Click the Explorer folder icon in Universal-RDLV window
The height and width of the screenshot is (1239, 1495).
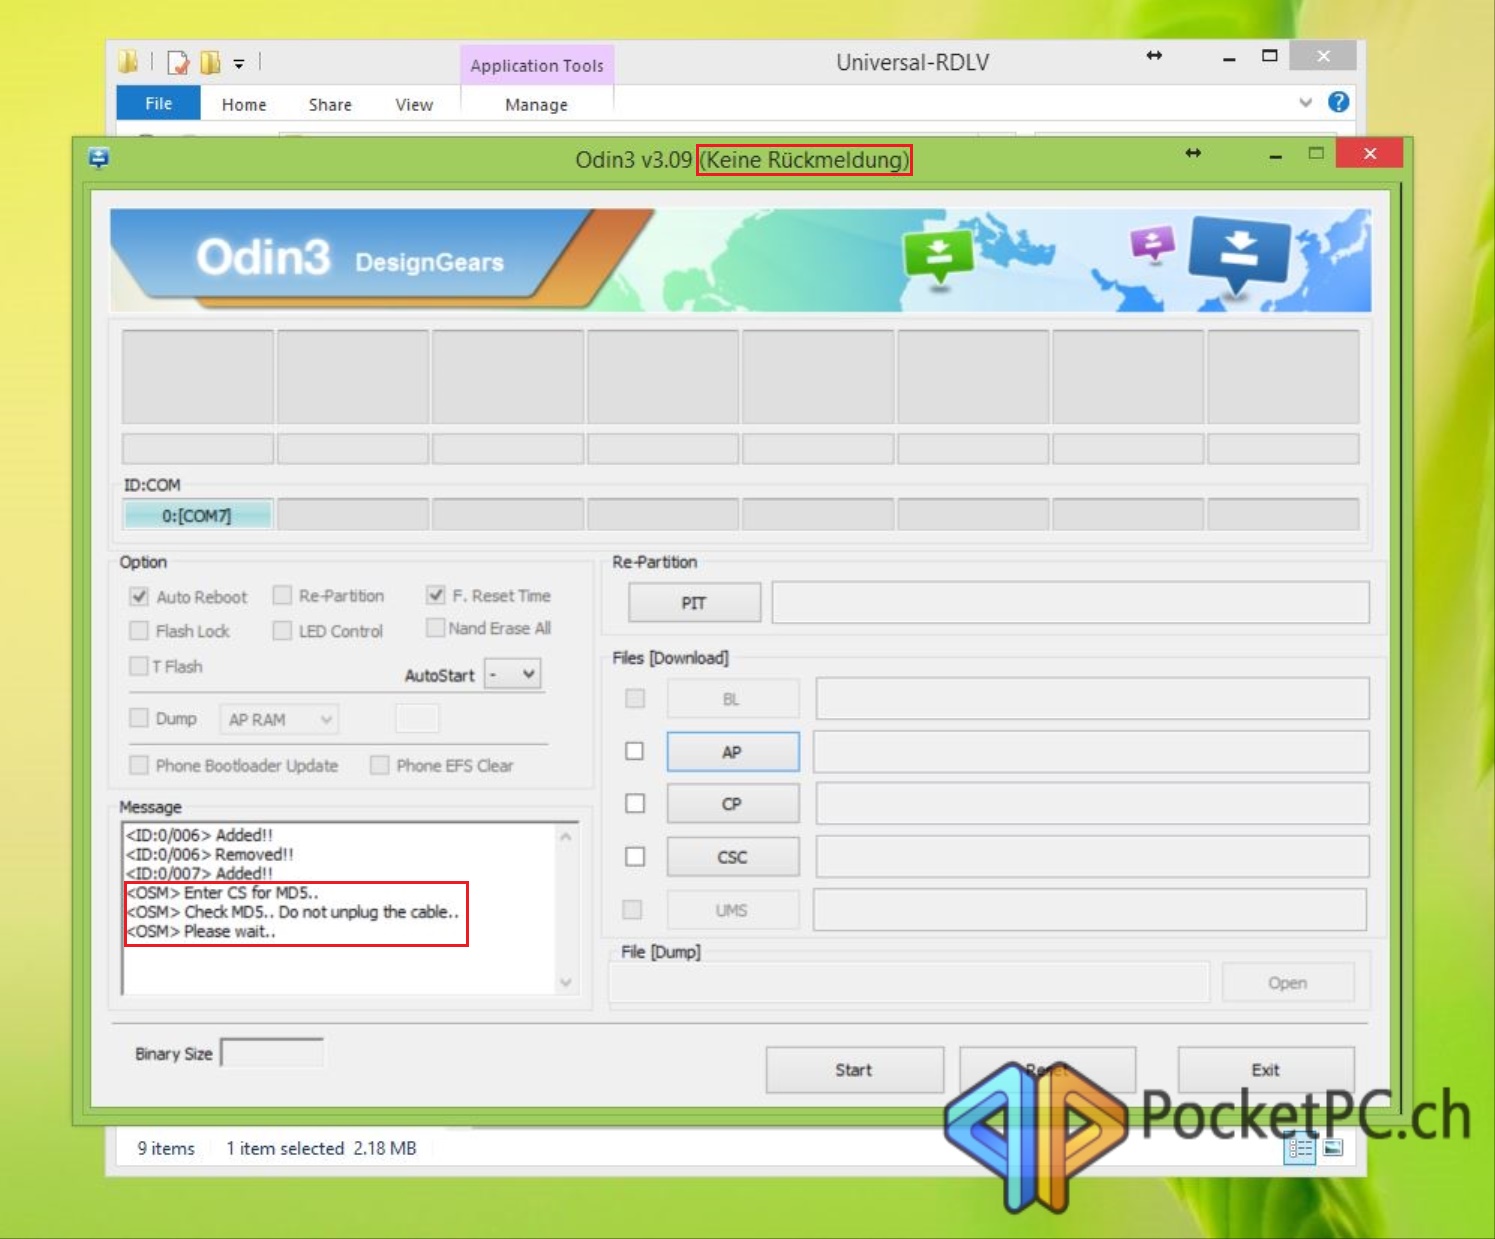(x=128, y=62)
